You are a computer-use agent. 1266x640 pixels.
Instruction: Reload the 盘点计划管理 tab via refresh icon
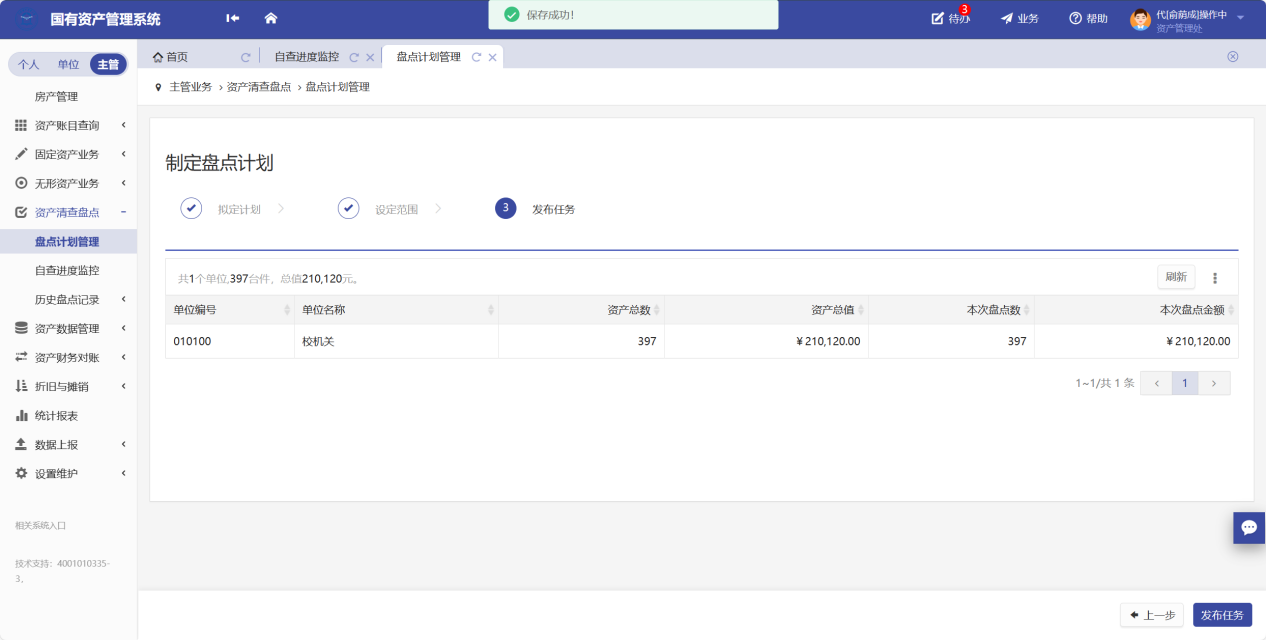pos(477,57)
